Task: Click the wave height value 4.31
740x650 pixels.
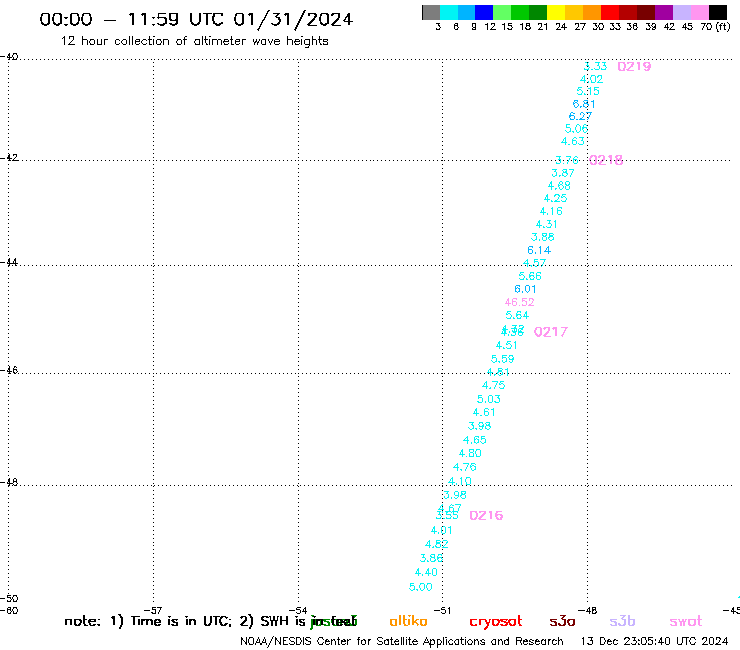Action: [547, 224]
